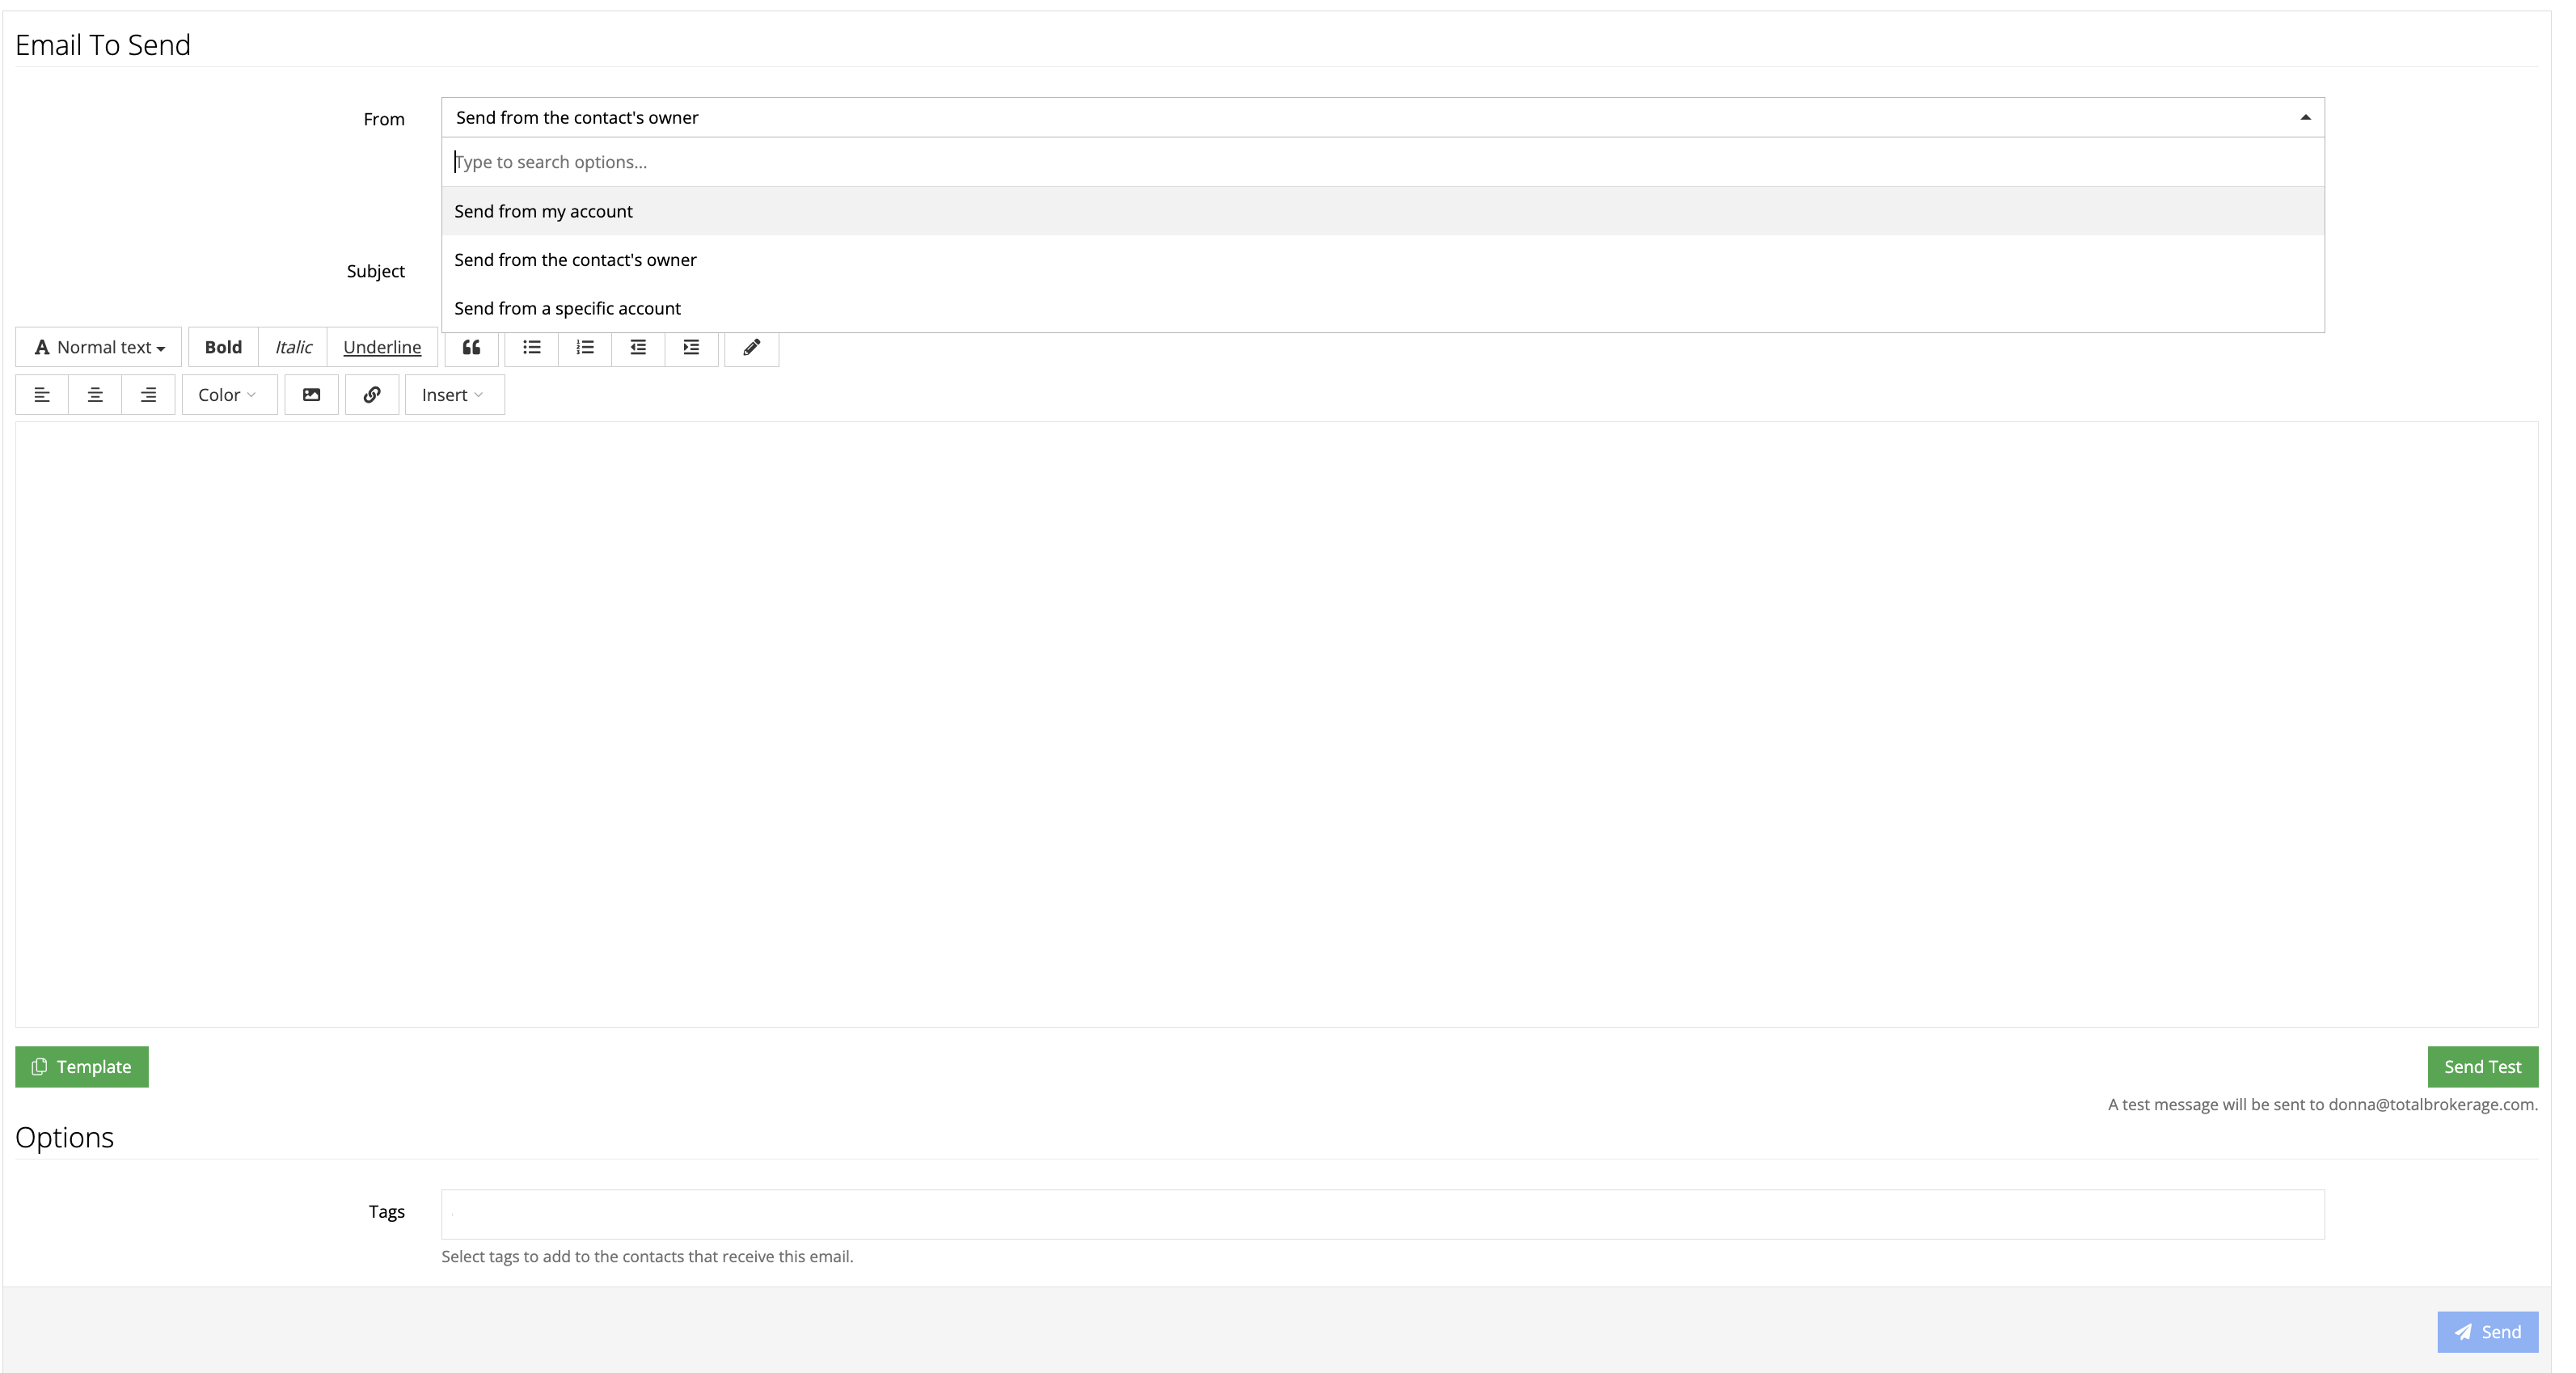
Task: Click the pencil highlight icon
Action: [751, 347]
